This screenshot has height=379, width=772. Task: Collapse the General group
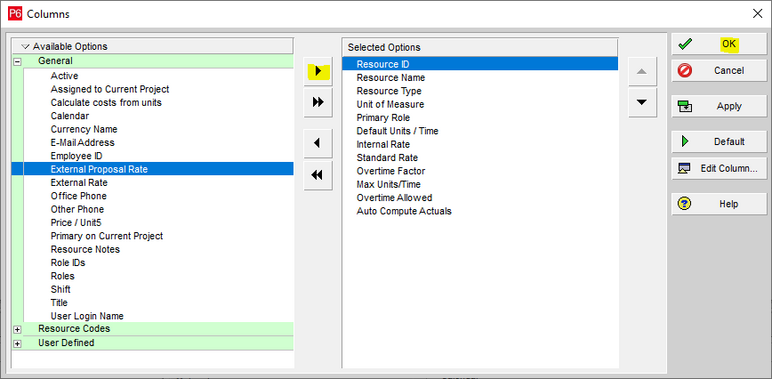click(17, 62)
